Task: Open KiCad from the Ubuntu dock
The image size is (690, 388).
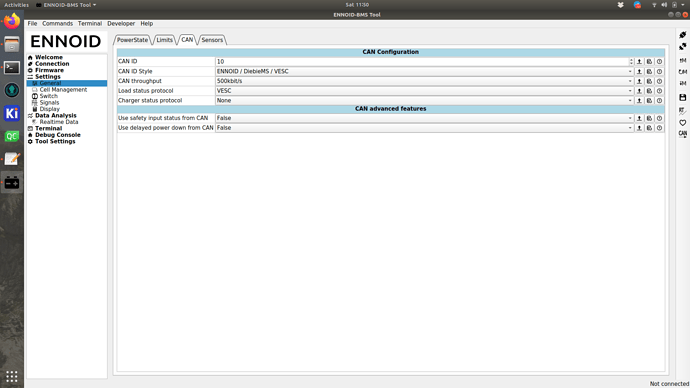Action: [x=12, y=113]
